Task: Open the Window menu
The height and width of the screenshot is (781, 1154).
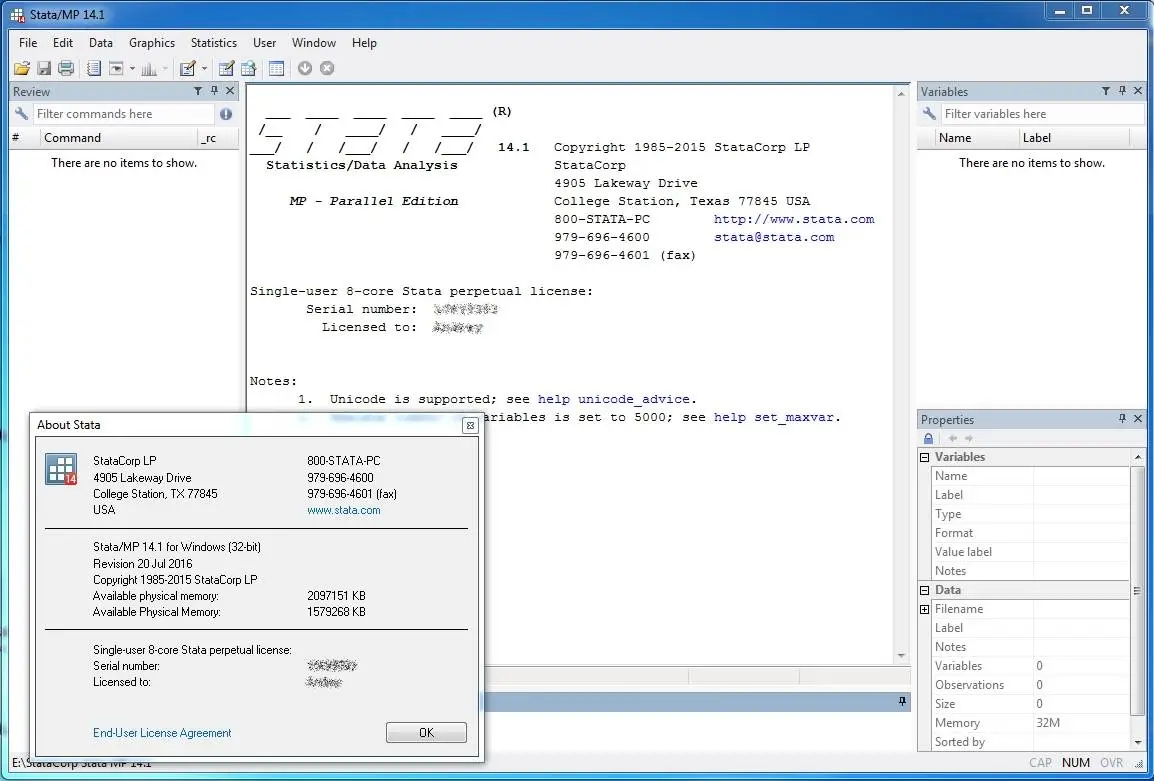Action: pos(314,43)
